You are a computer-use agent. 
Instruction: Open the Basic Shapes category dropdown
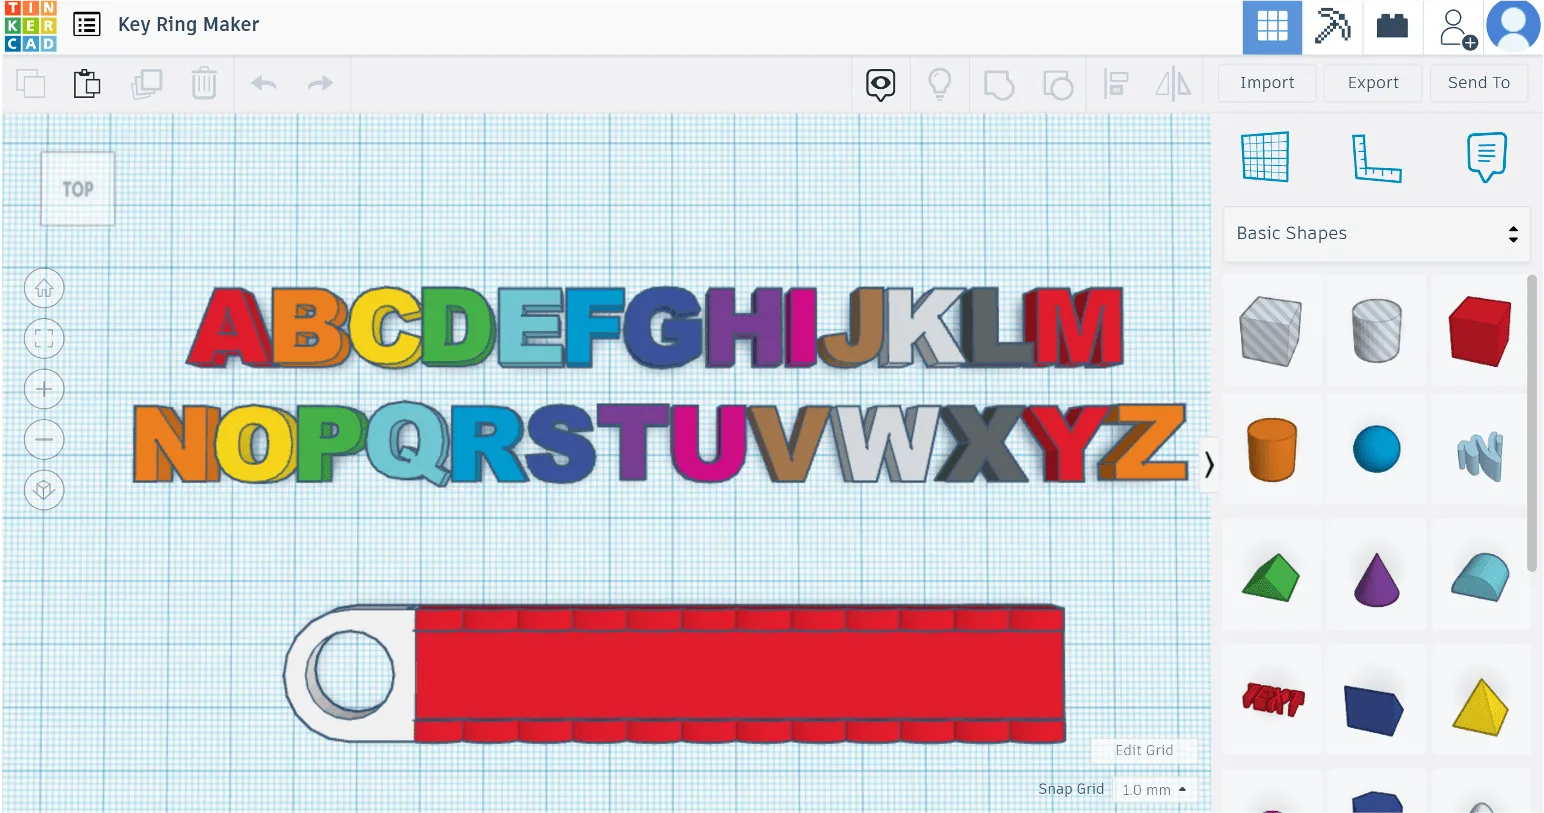pyautogui.click(x=1377, y=234)
